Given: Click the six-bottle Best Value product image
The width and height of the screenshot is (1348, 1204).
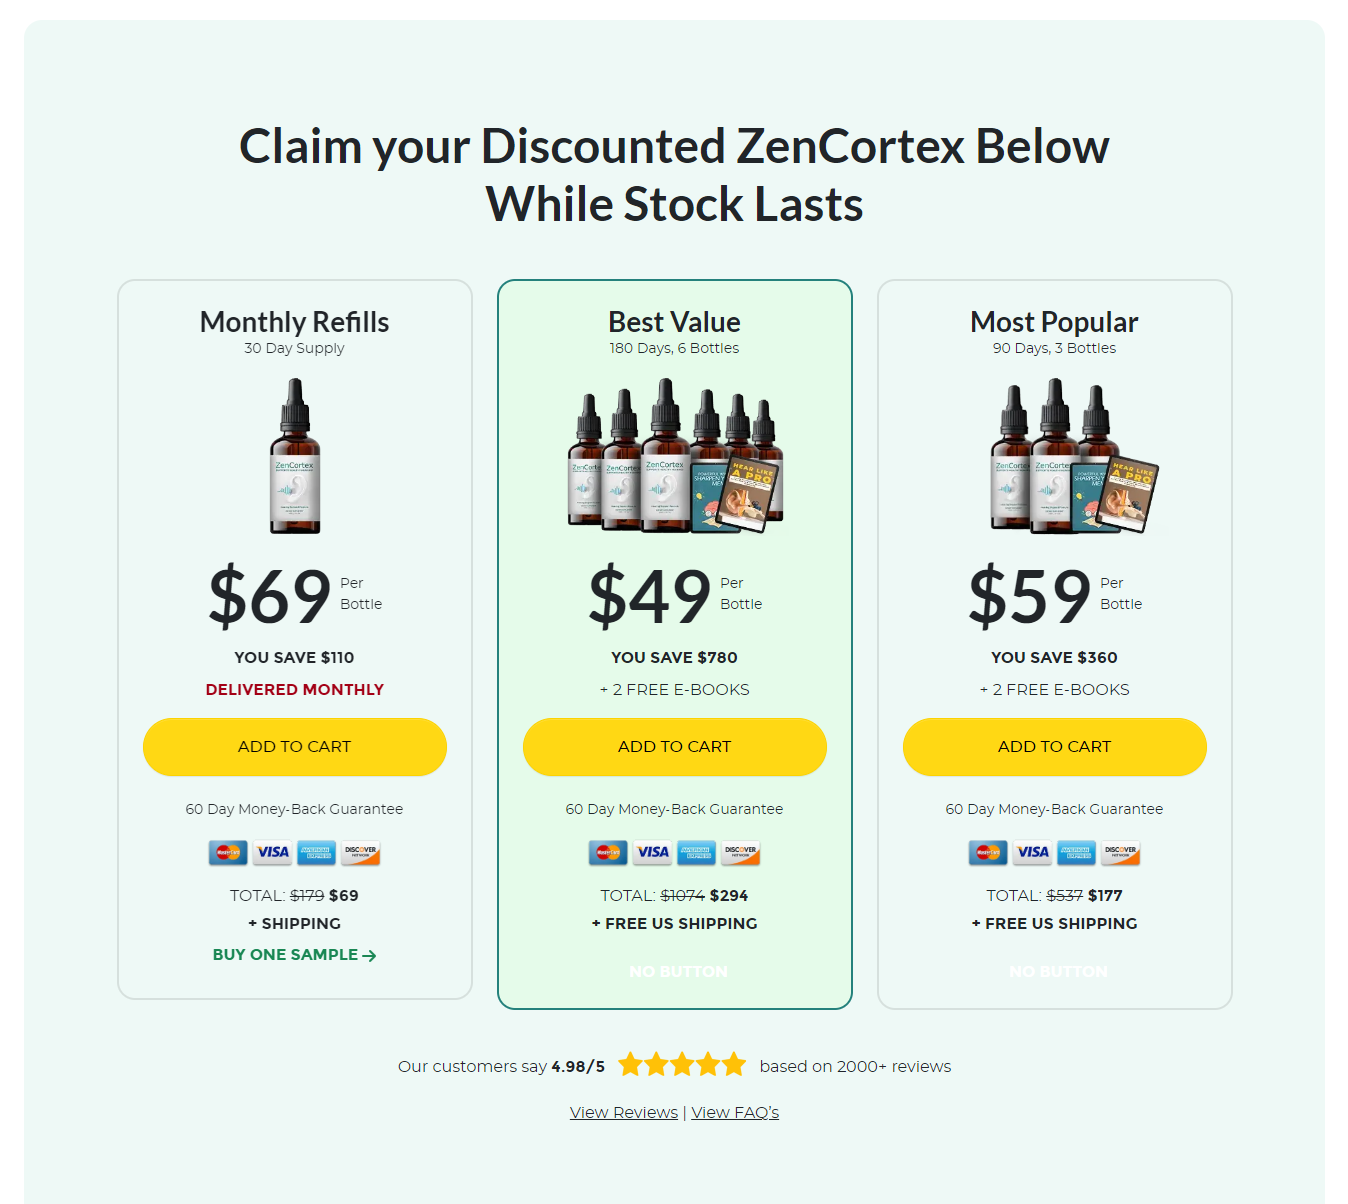Looking at the screenshot, I should [x=675, y=456].
